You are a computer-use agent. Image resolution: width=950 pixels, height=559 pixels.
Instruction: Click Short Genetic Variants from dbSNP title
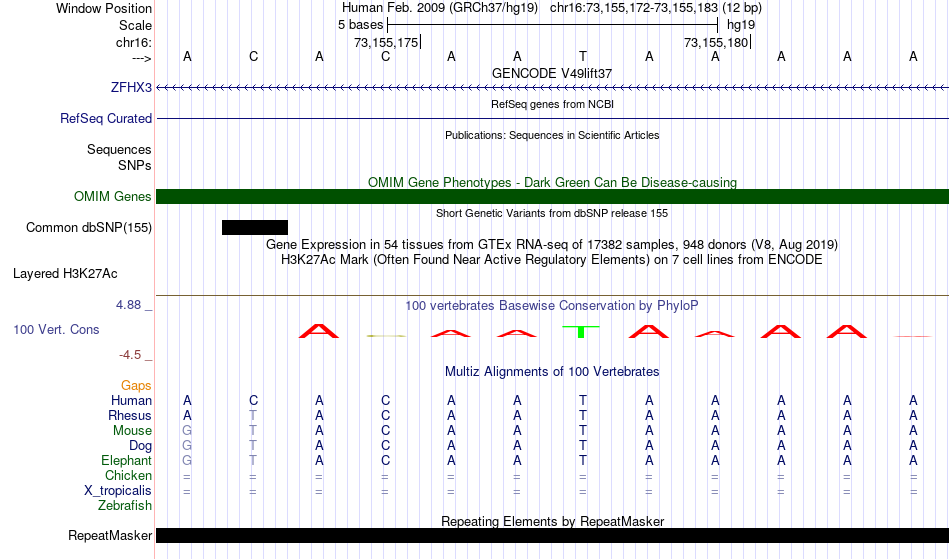pyautogui.click(x=552, y=213)
